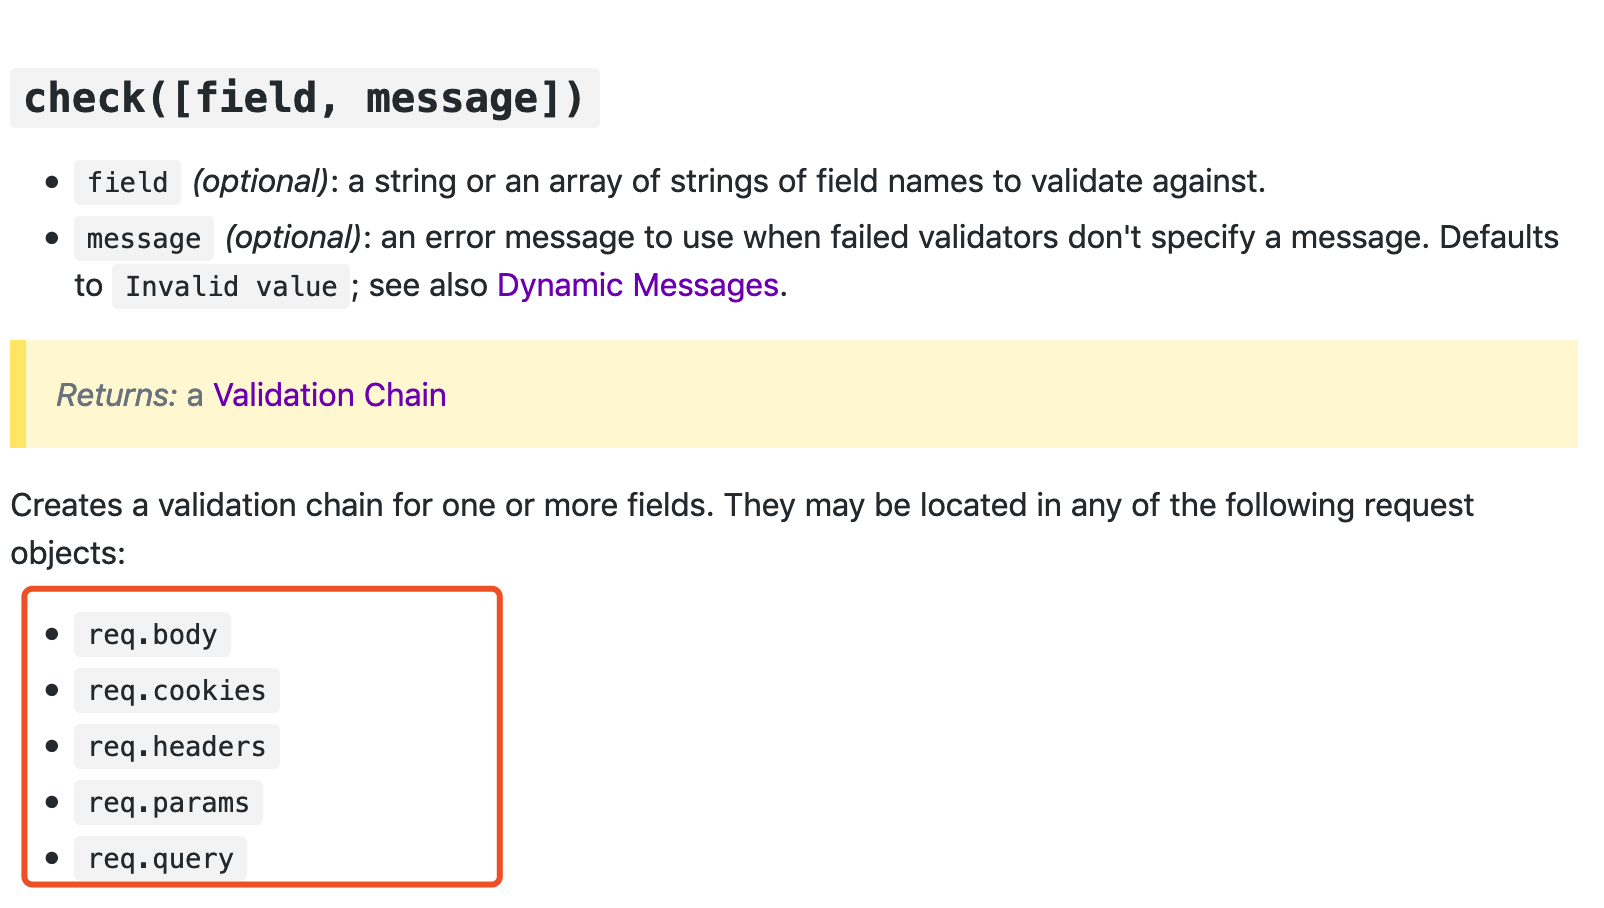Click the req.cookies code item
The height and width of the screenshot is (908, 1604).
point(177,691)
